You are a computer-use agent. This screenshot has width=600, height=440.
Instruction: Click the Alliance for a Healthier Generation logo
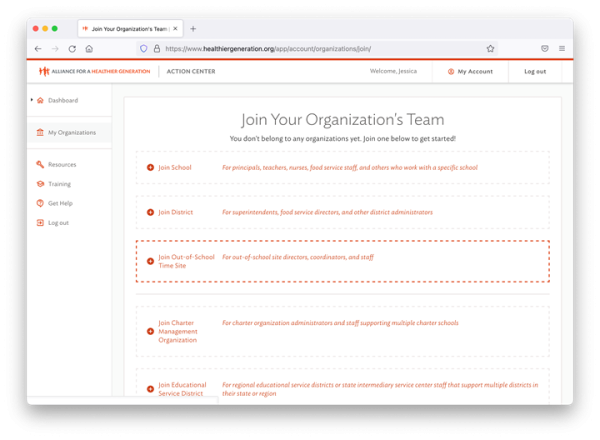[x=93, y=71]
